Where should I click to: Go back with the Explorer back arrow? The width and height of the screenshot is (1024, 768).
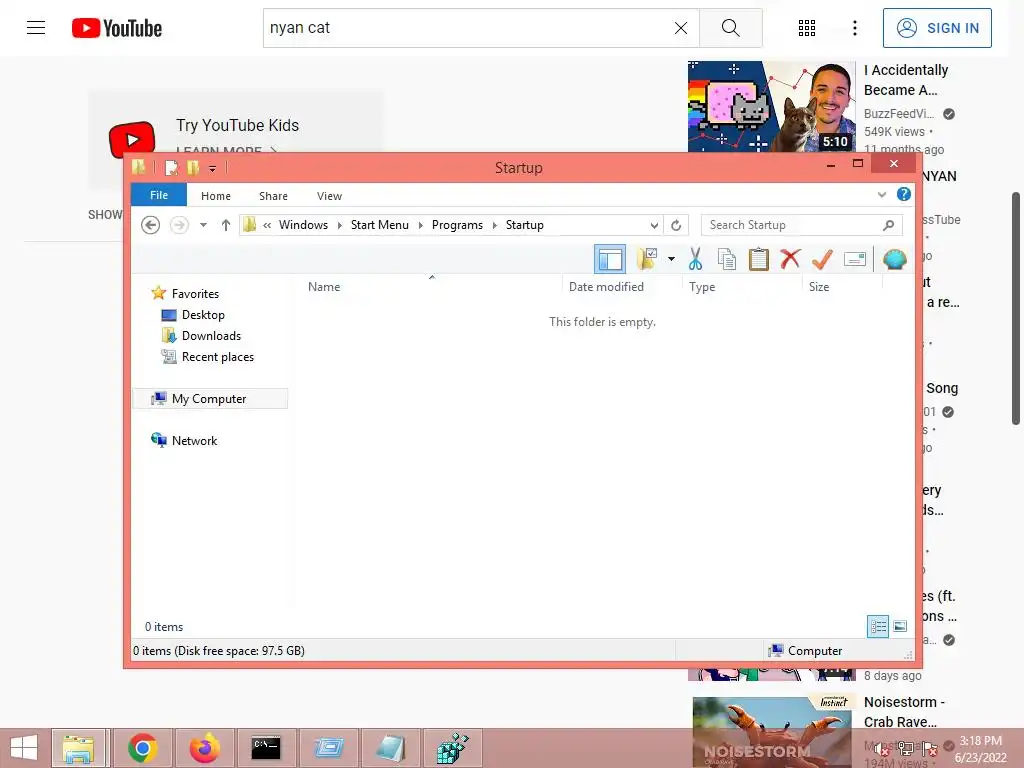tap(150, 225)
